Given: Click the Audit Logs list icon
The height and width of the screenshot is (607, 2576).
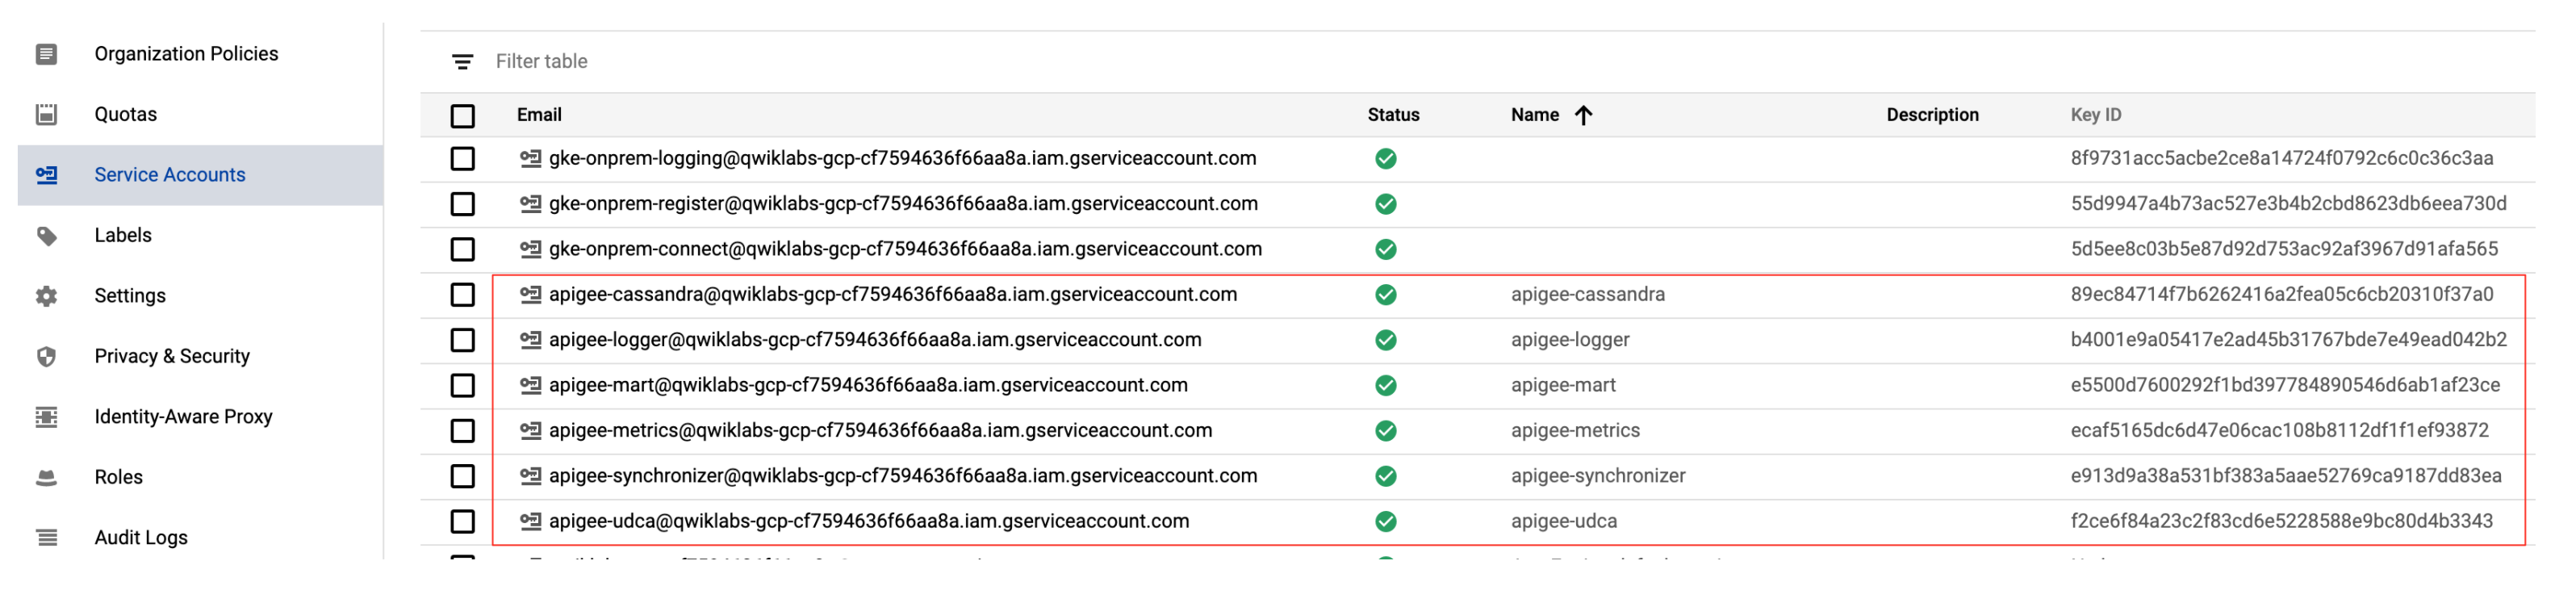Looking at the screenshot, I should click(46, 538).
